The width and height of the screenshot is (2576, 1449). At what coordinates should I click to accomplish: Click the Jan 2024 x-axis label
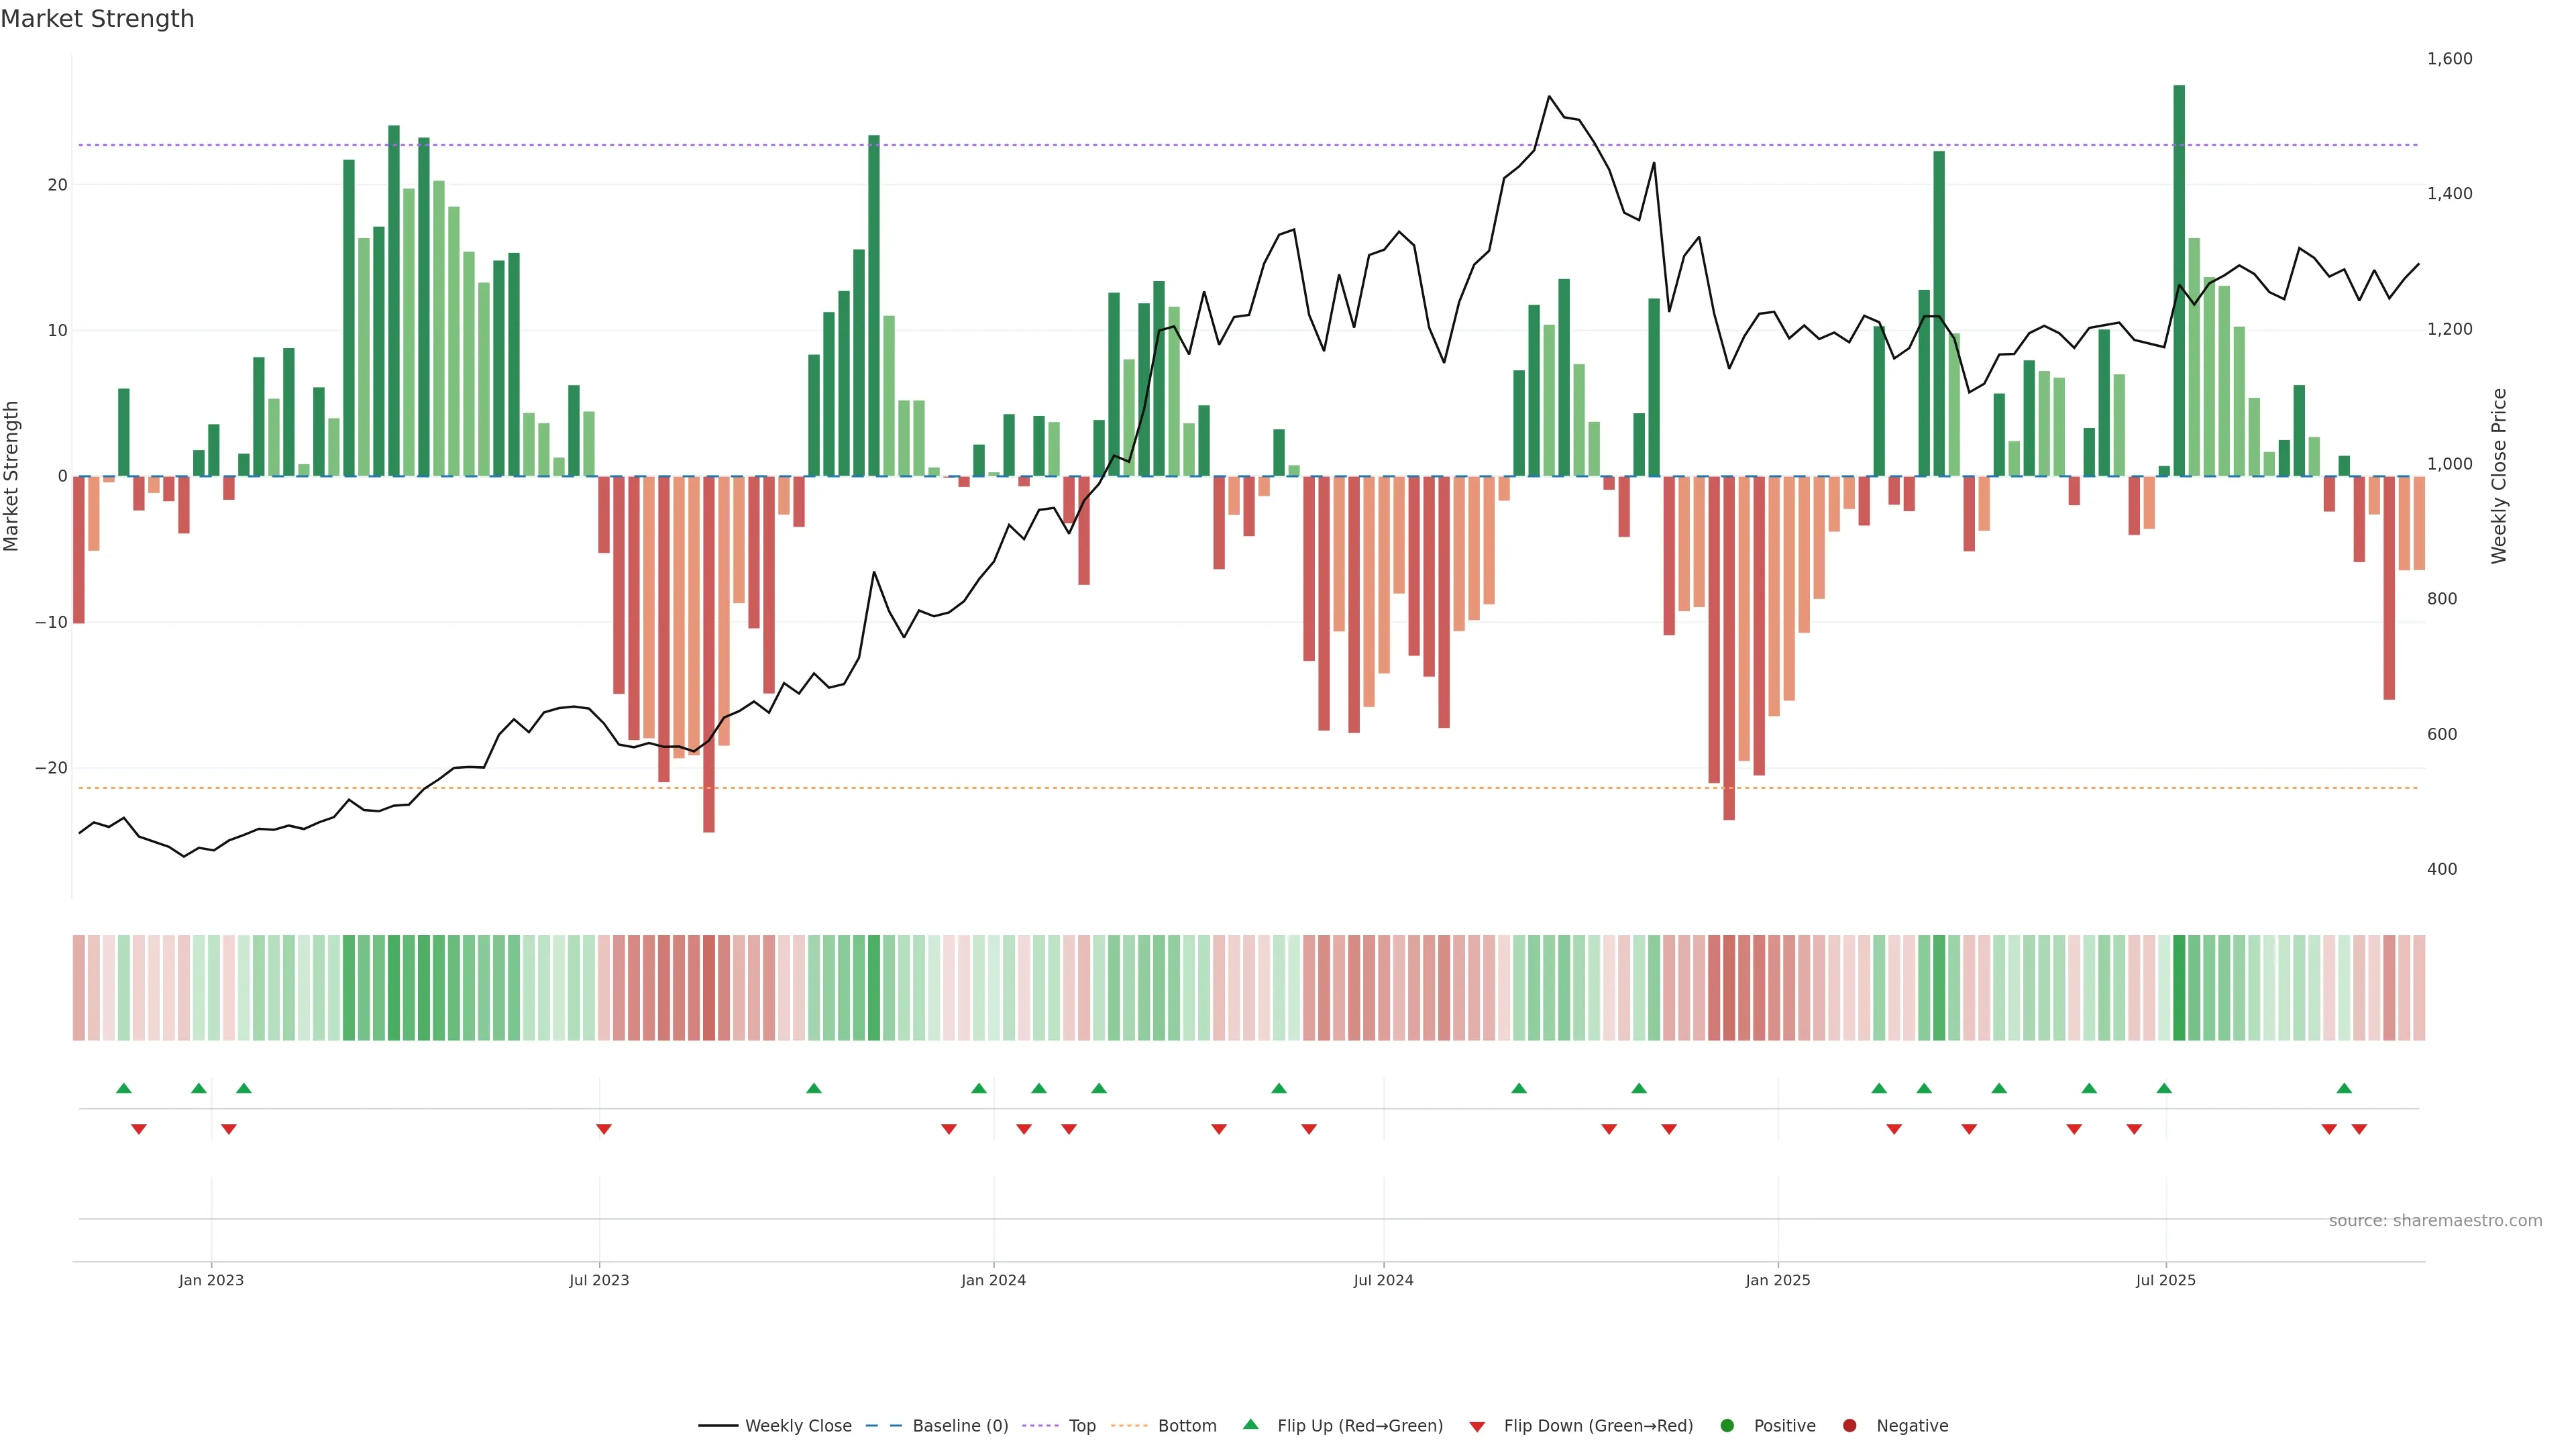993,1280
